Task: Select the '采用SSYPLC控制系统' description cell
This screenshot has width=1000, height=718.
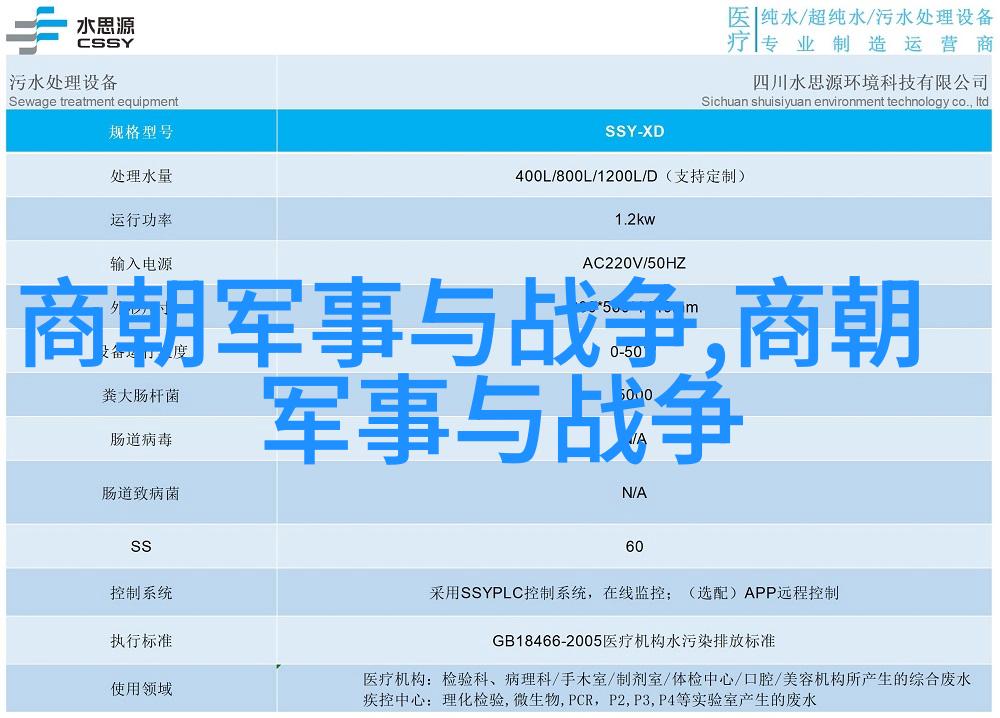Action: [x=634, y=593]
